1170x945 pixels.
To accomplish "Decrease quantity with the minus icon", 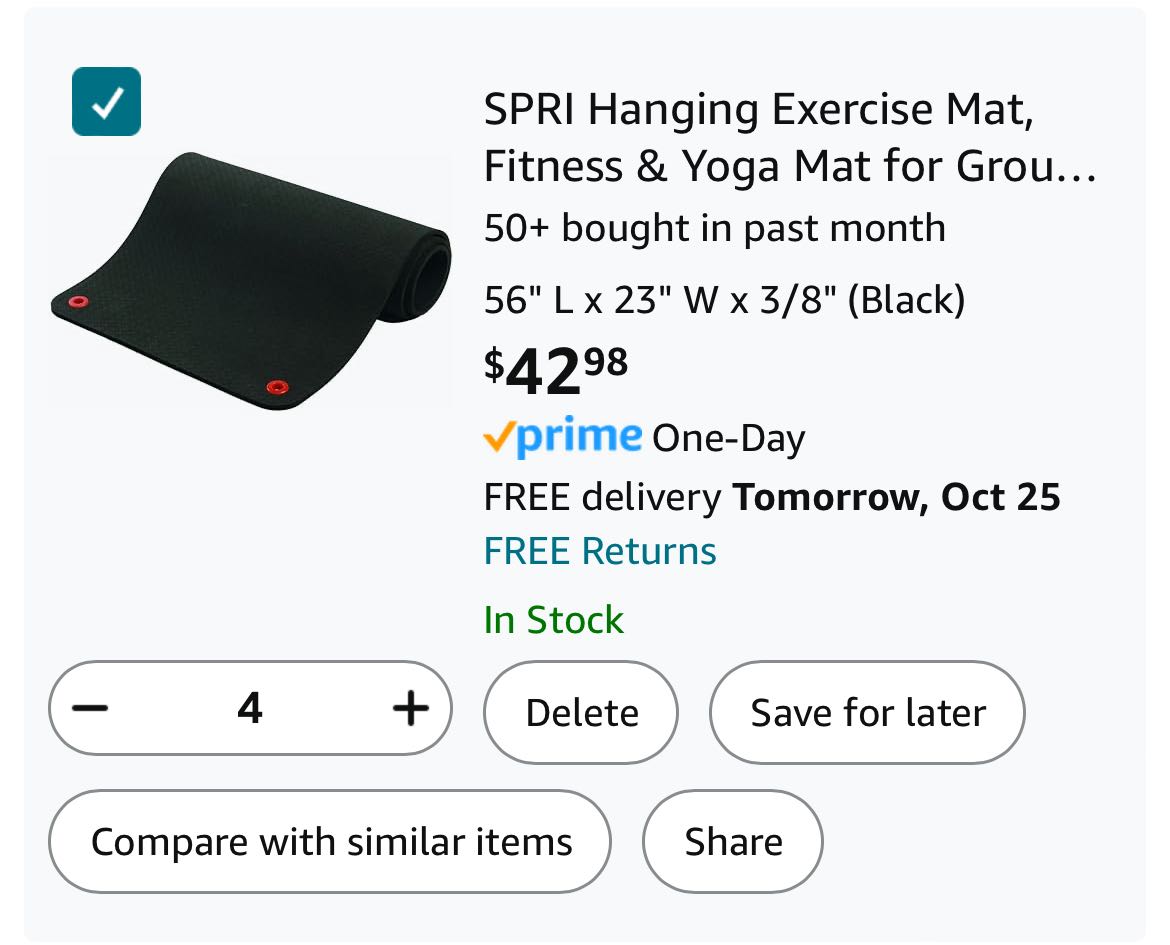I will pyautogui.click(x=90, y=709).
